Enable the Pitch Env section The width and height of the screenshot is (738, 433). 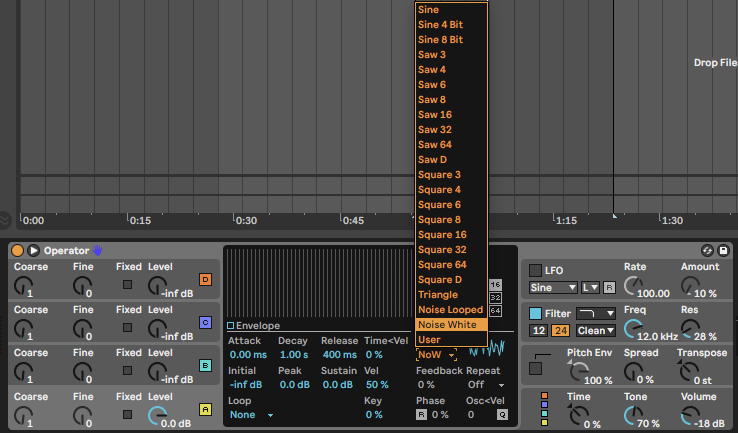[x=535, y=369]
